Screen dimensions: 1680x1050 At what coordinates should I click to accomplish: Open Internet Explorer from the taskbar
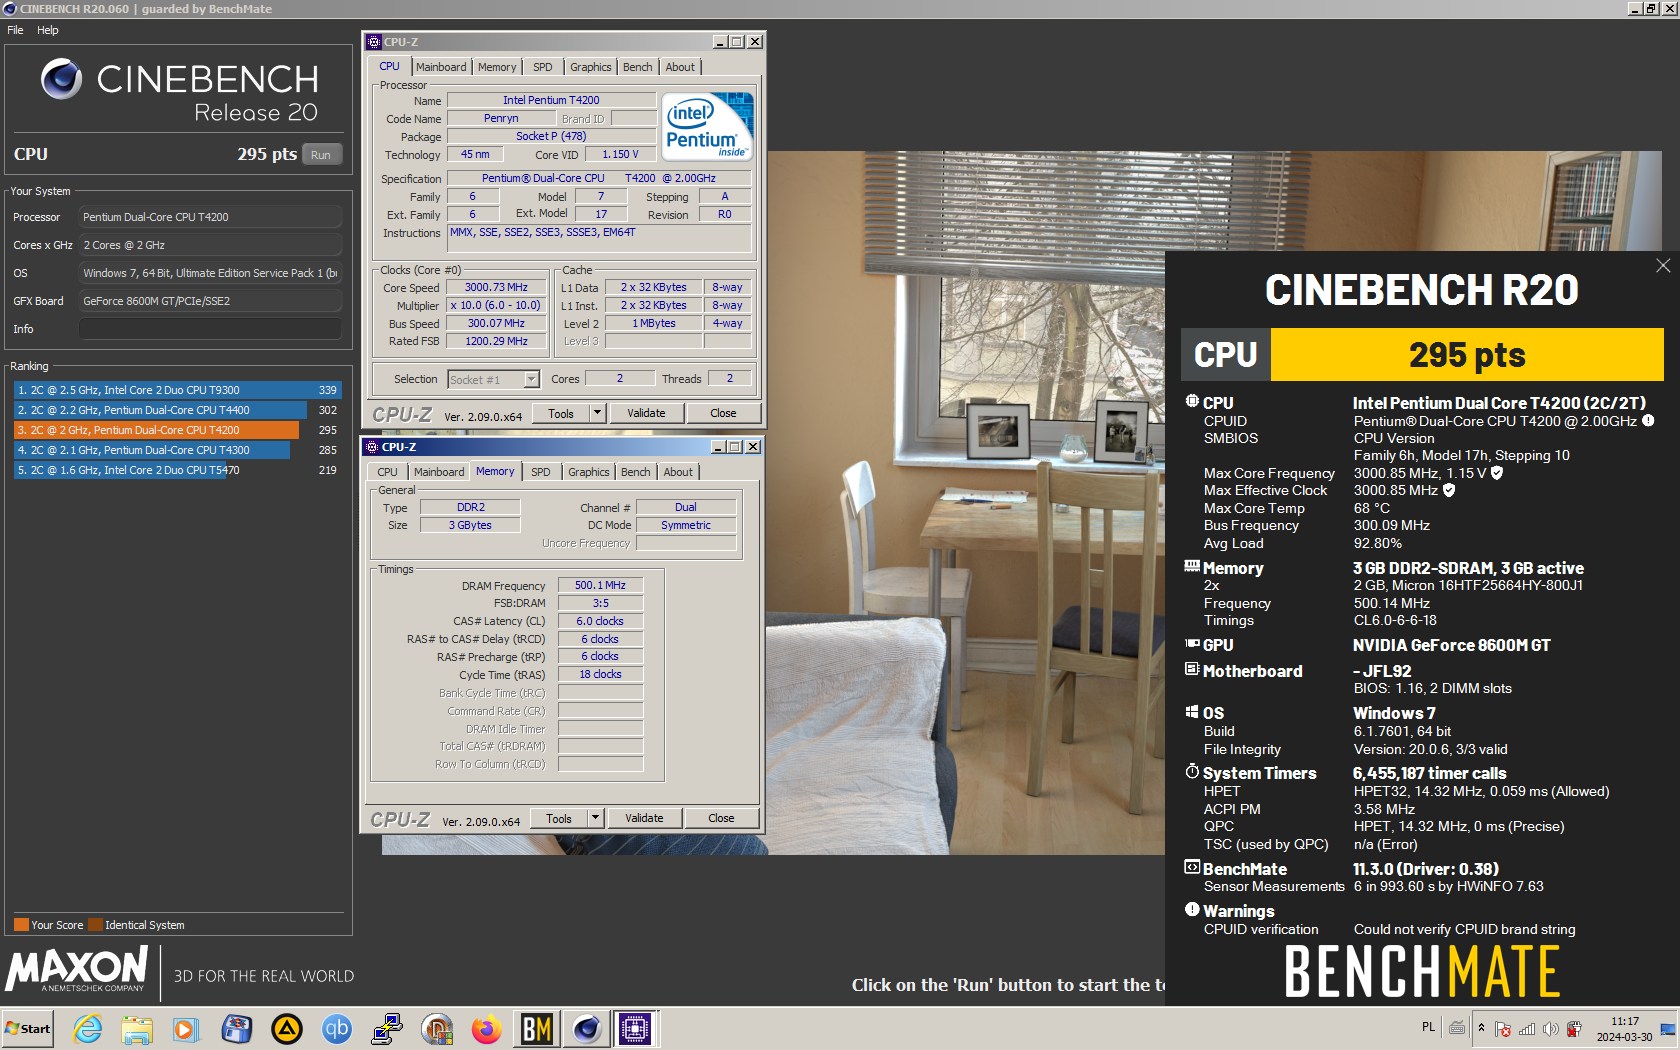point(88,1028)
